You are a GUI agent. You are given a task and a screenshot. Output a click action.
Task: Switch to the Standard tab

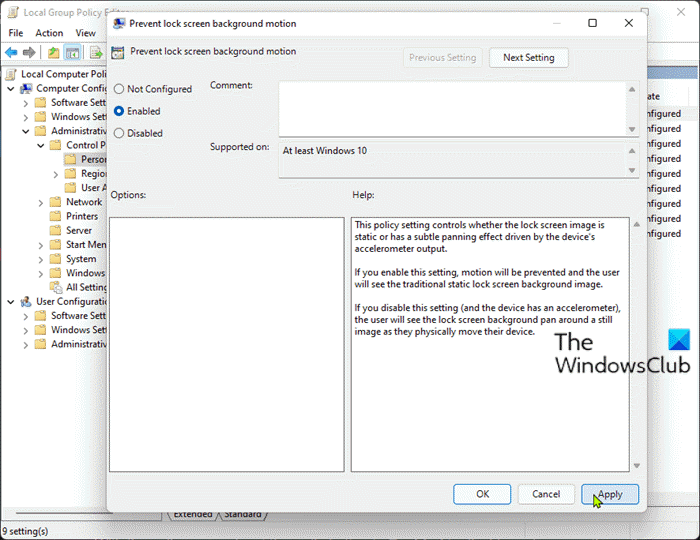pyautogui.click(x=243, y=515)
